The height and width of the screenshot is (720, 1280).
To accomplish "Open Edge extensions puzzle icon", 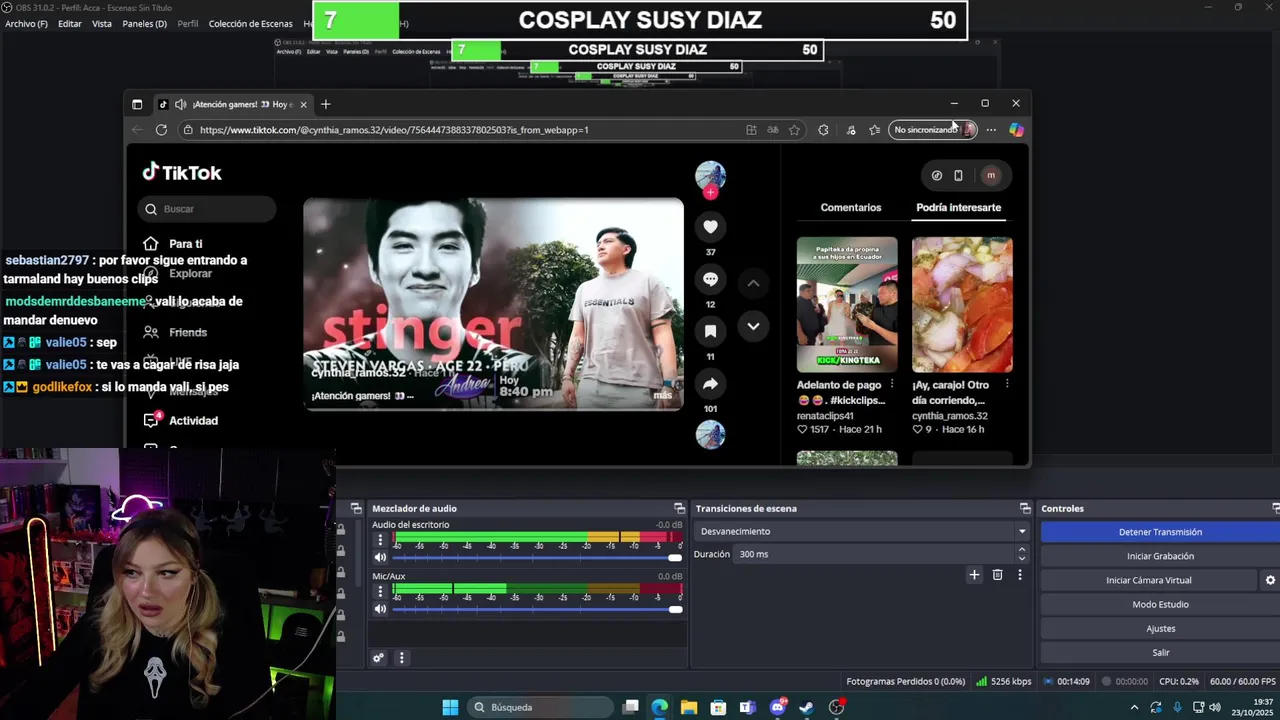I will pos(823,130).
